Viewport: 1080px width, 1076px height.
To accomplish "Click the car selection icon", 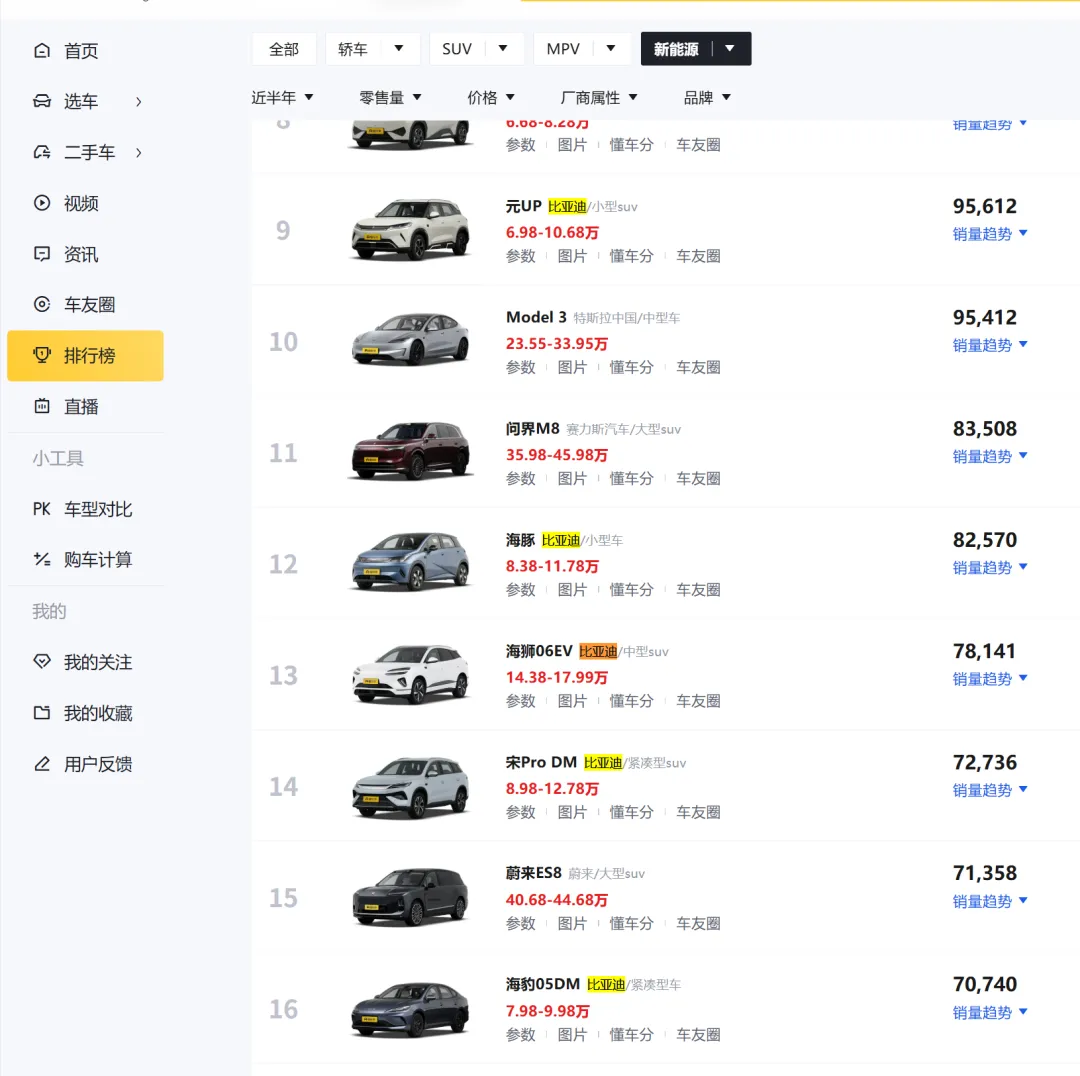I will 42,101.
